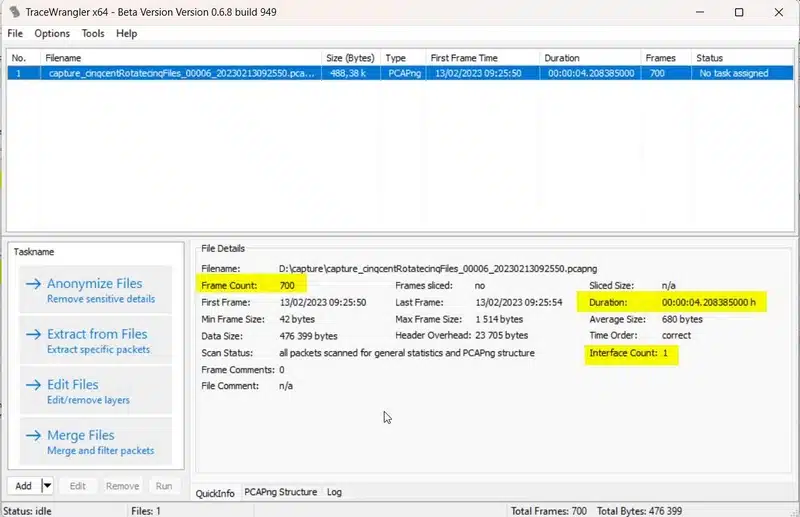Start the Anonymize Files task
This screenshot has height=517, width=800.
click(95, 289)
